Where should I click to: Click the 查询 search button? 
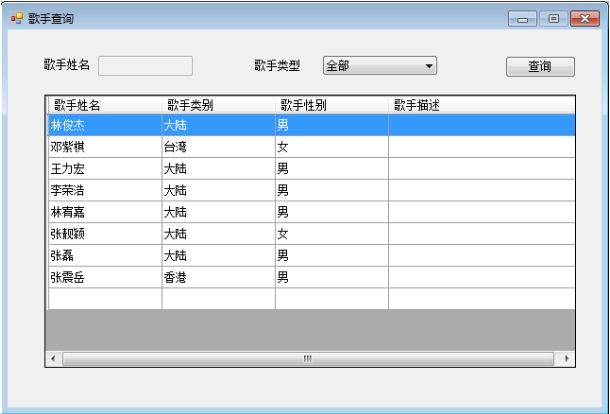coord(540,67)
